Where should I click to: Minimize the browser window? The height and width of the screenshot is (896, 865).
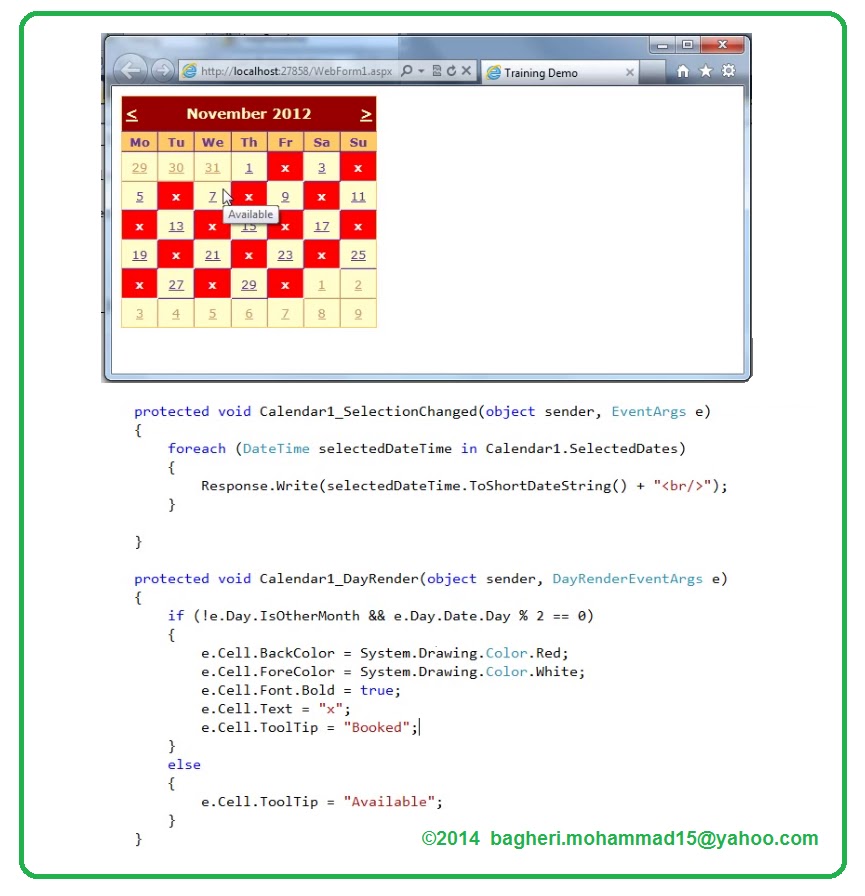[x=662, y=45]
